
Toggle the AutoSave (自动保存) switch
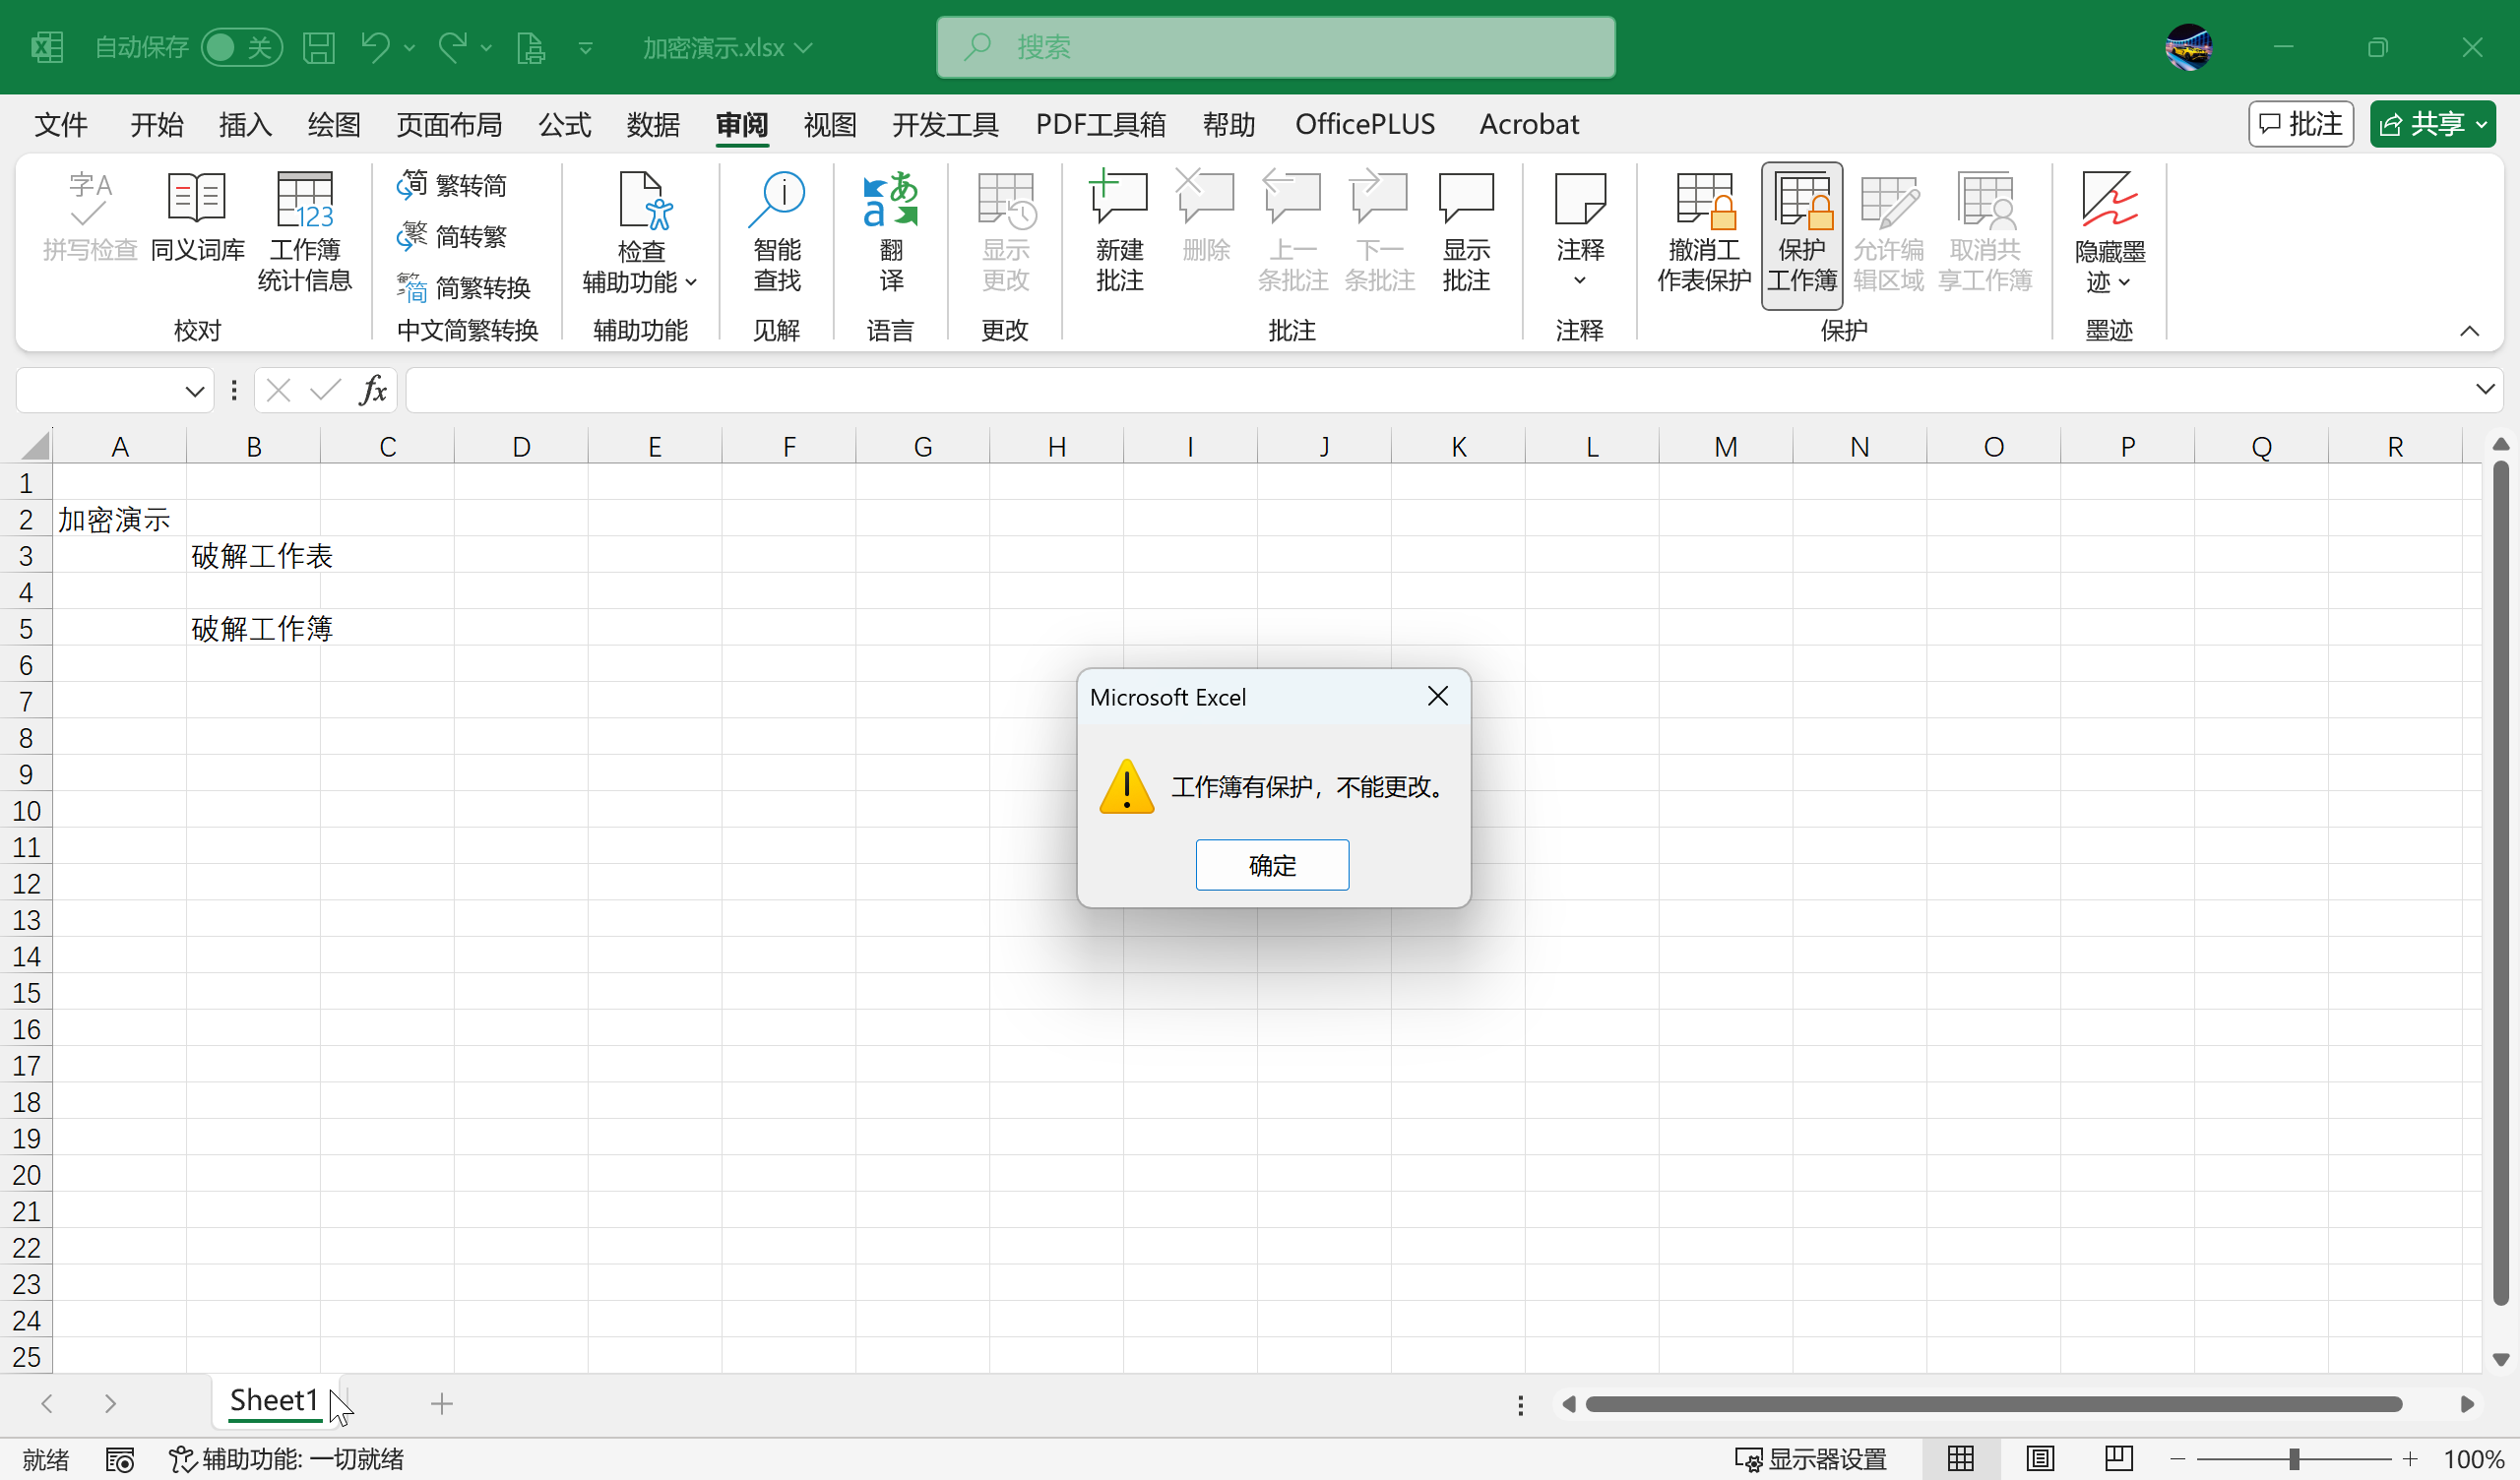pyautogui.click(x=240, y=47)
